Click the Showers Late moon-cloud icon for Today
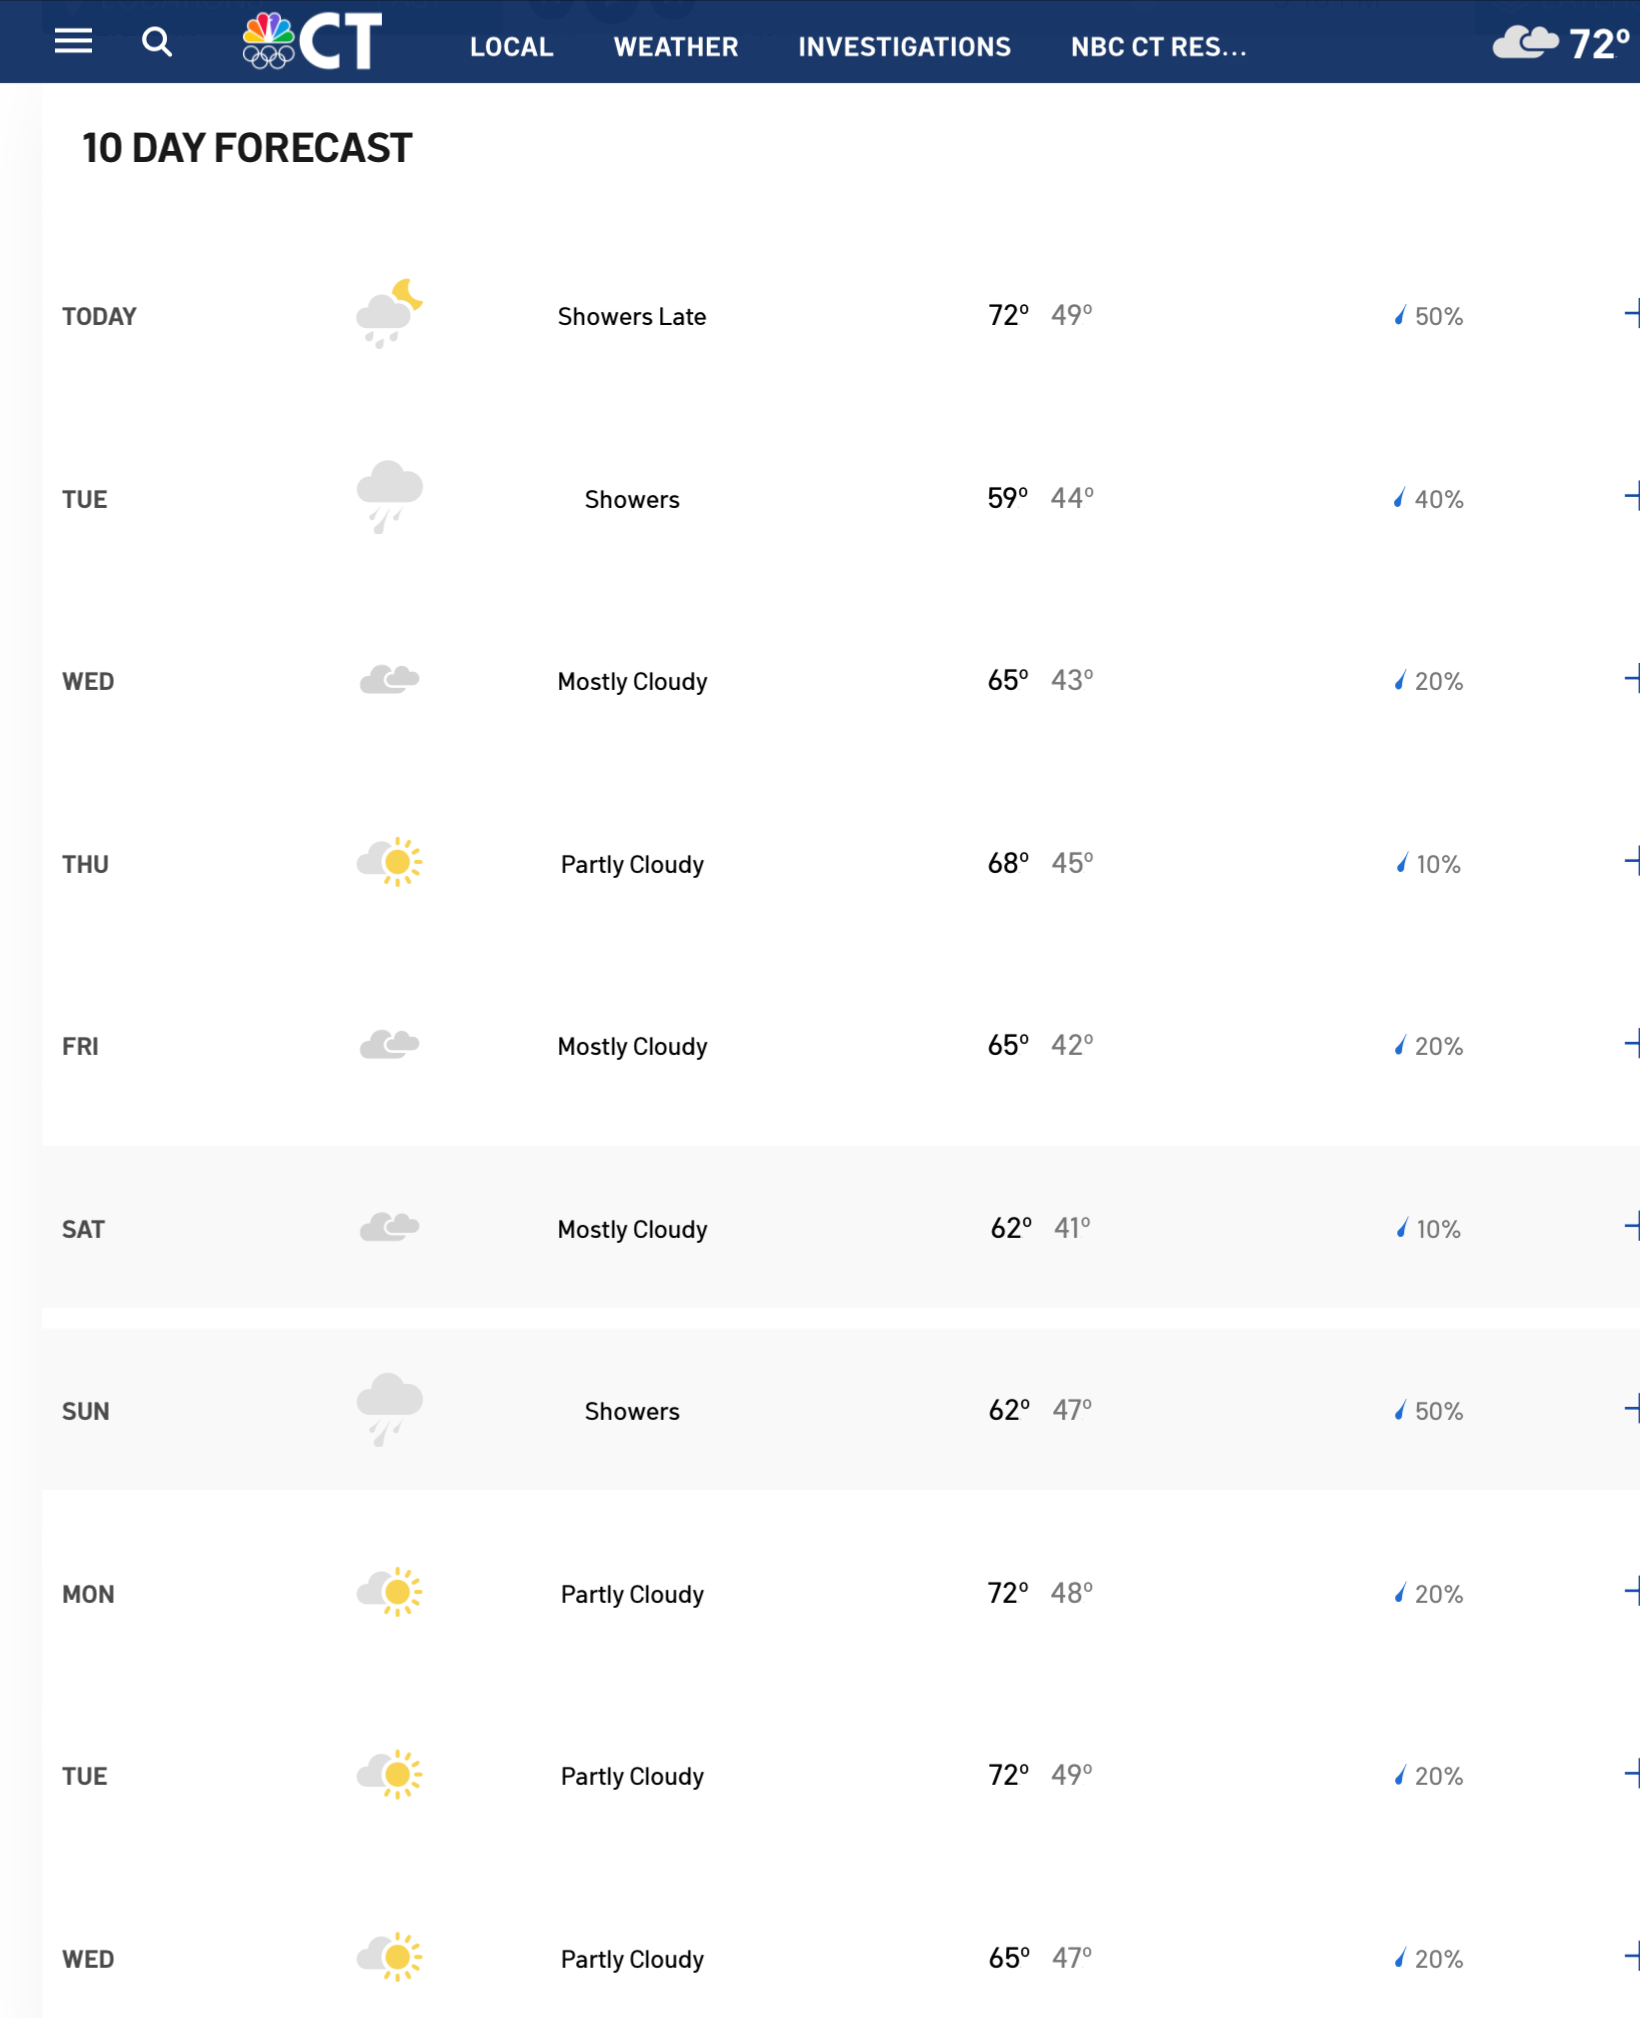 (389, 314)
